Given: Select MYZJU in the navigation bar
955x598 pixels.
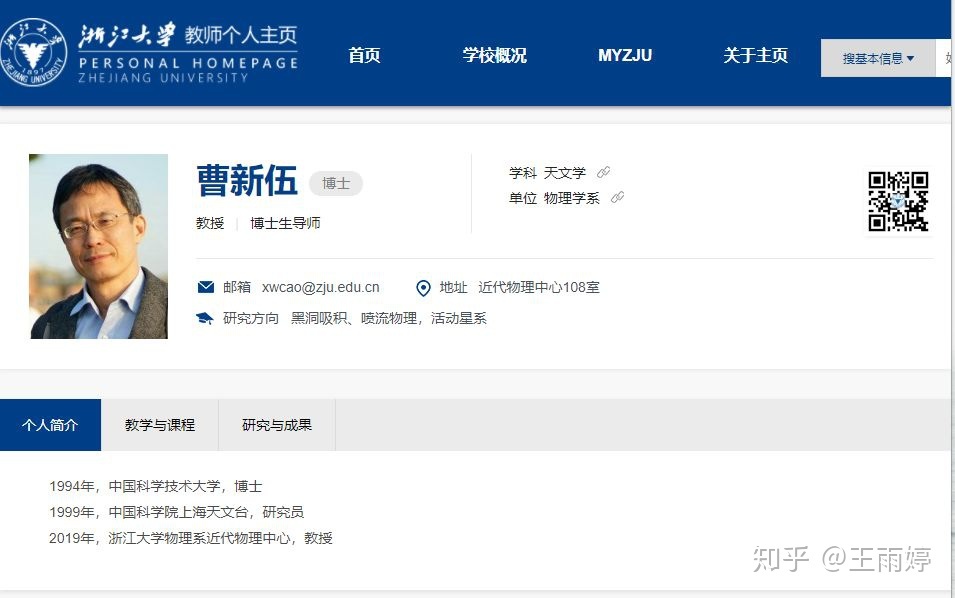Looking at the screenshot, I should coord(625,56).
